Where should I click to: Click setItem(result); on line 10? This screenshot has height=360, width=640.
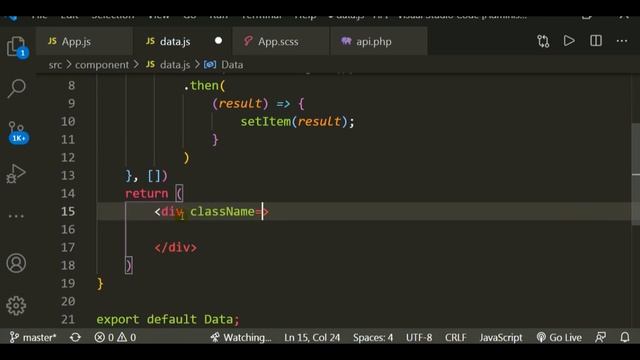pos(298,122)
